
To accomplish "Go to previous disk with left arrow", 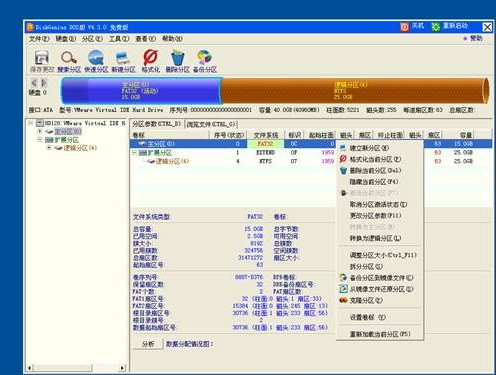I will 33,83.
